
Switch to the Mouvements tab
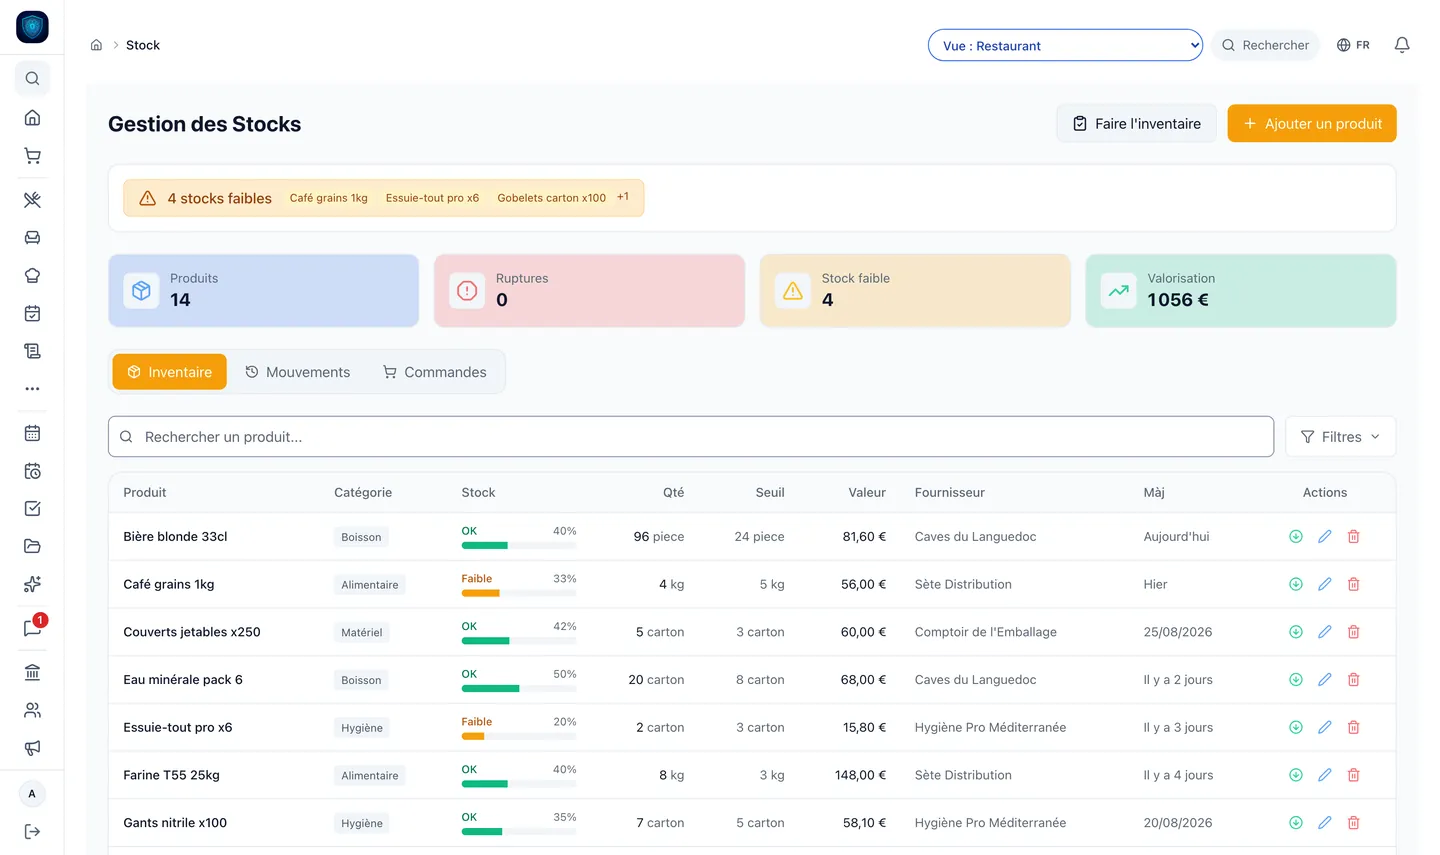click(298, 372)
